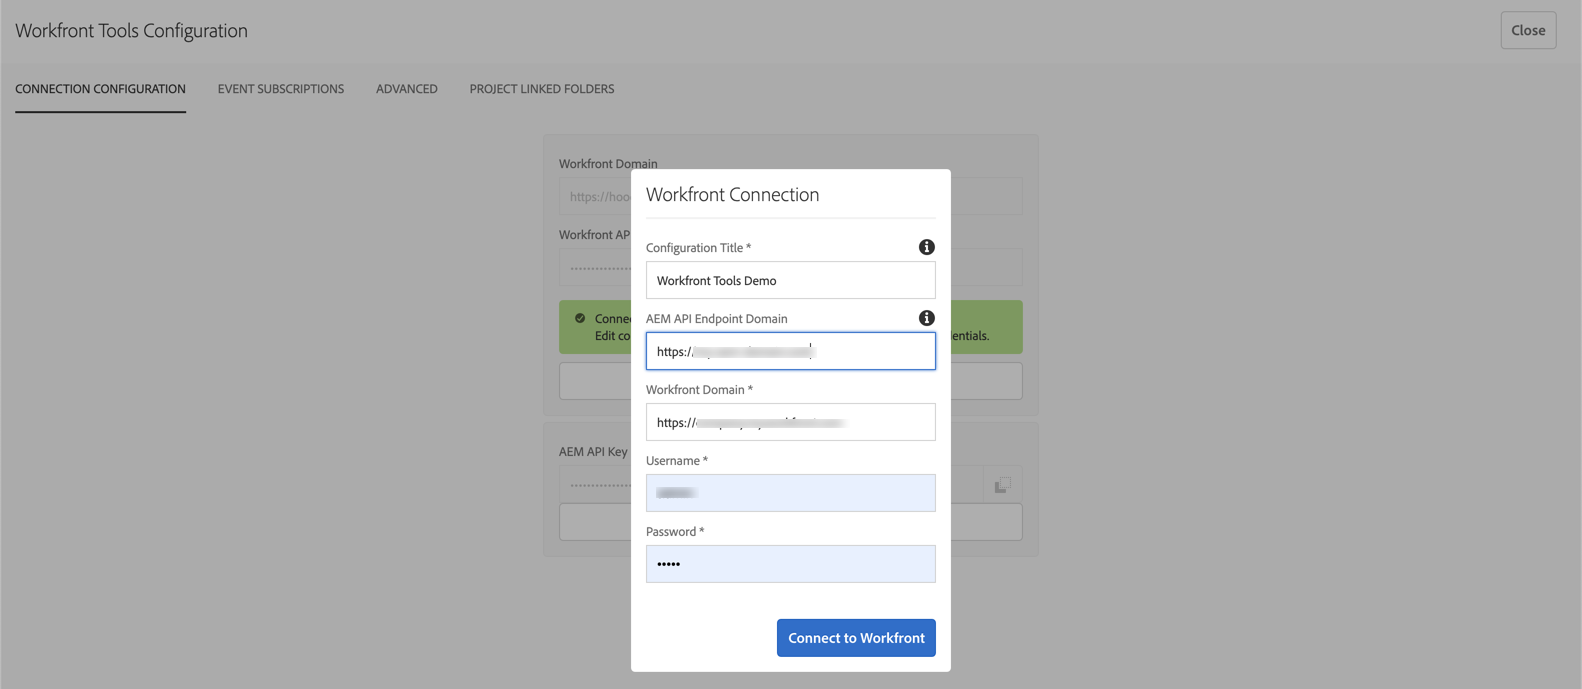Switch to the Event Subscriptions tab

(x=281, y=89)
